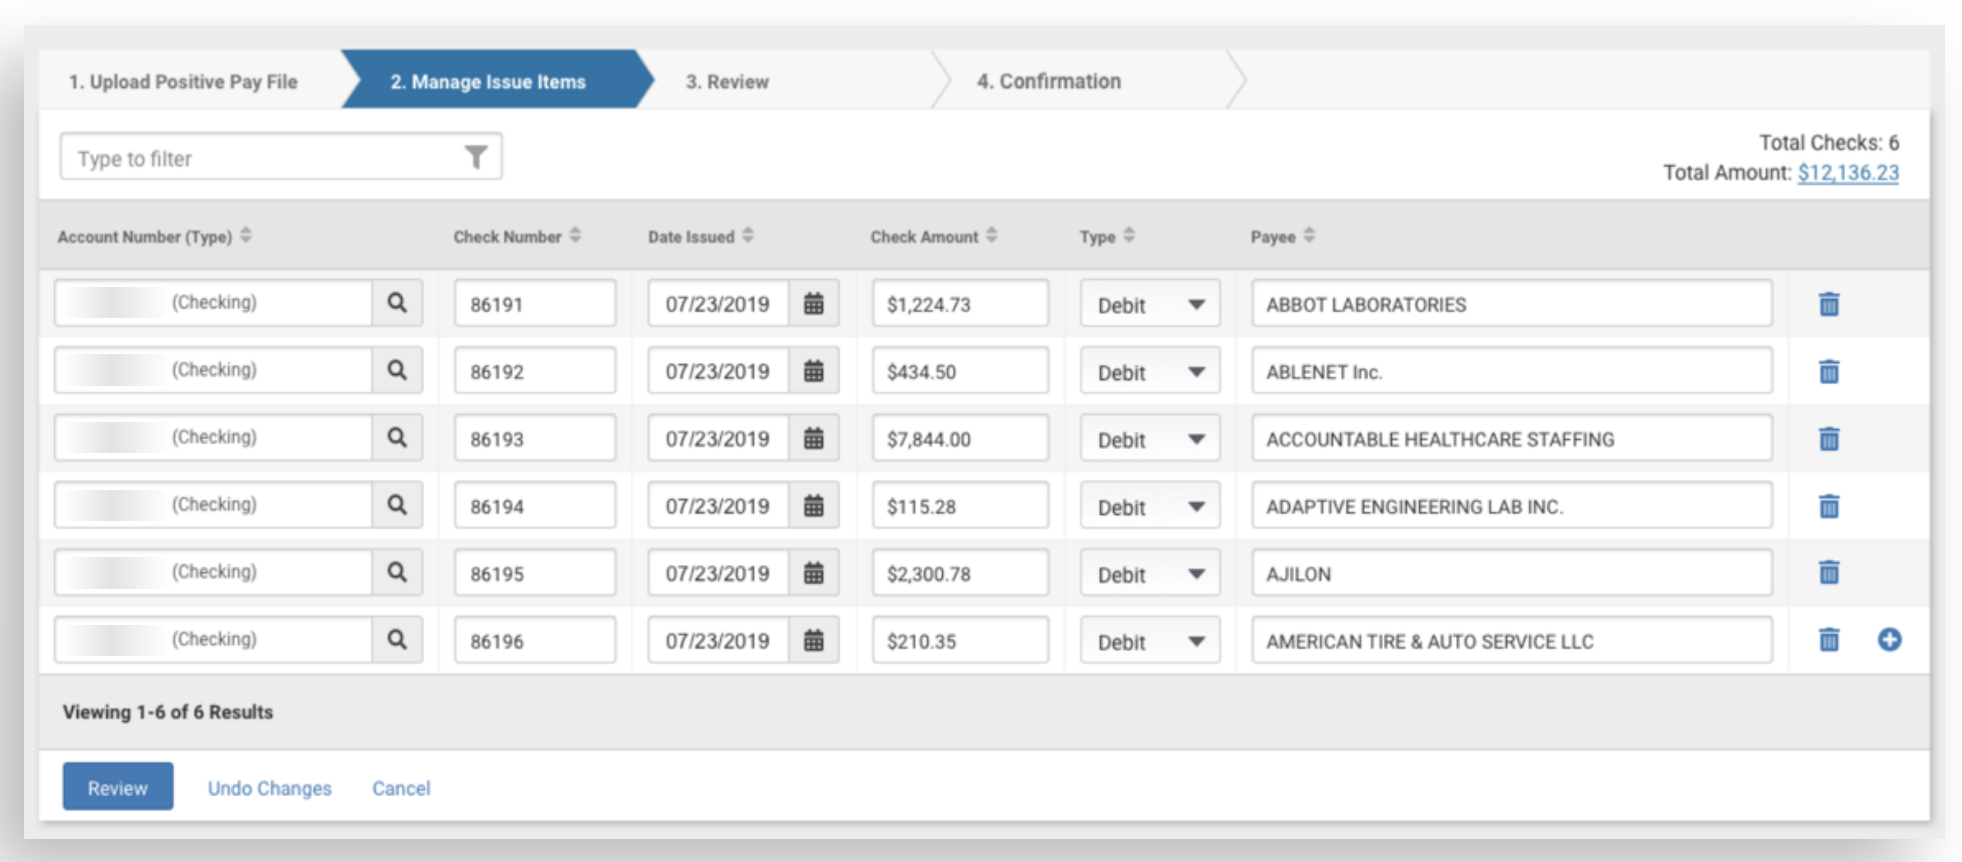Search account for check 86191 row

tap(397, 303)
